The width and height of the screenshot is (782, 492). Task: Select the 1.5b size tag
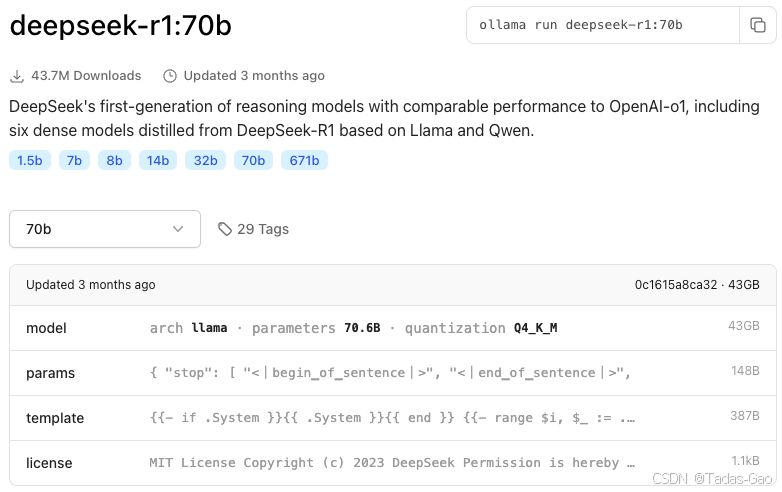30,161
